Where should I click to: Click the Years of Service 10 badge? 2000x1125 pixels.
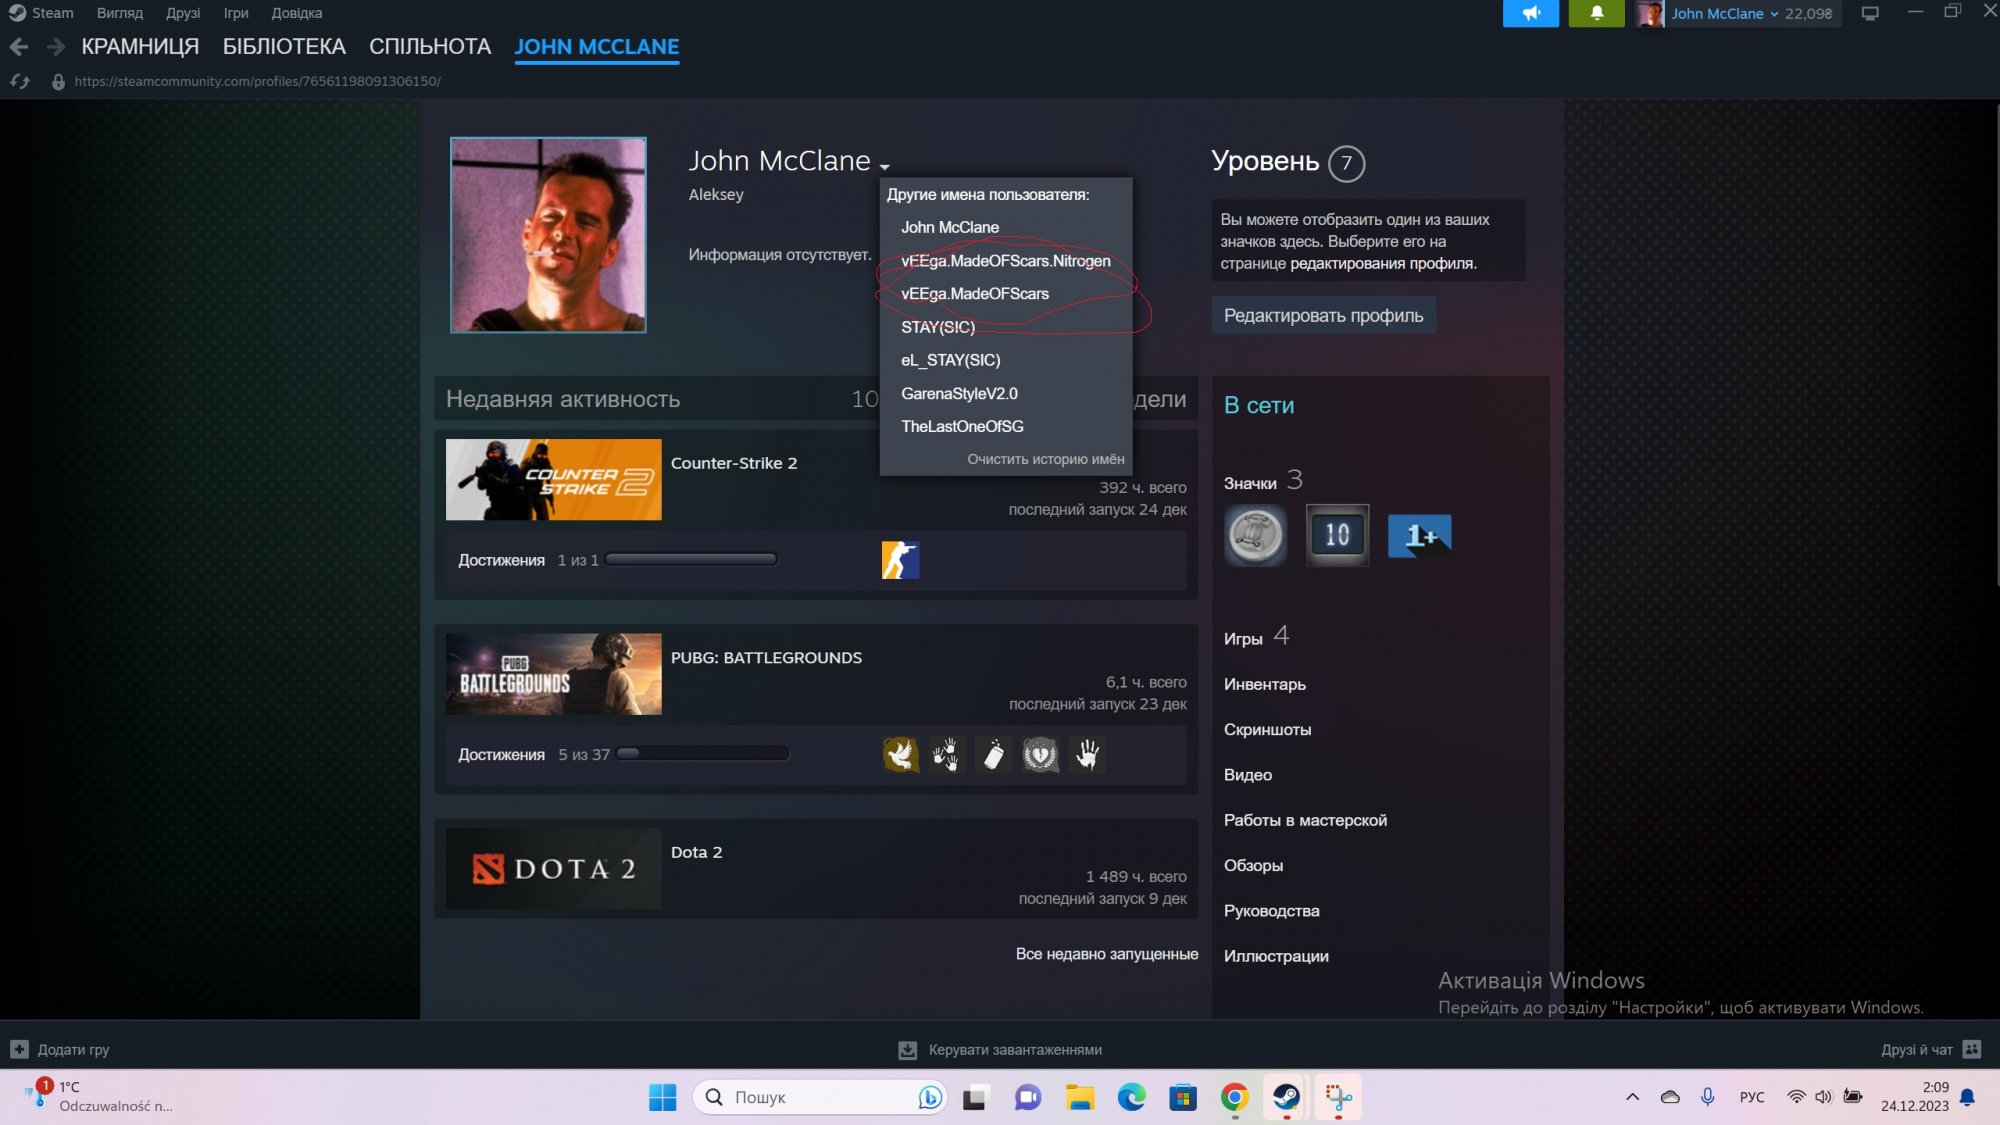coord(1337,535)
